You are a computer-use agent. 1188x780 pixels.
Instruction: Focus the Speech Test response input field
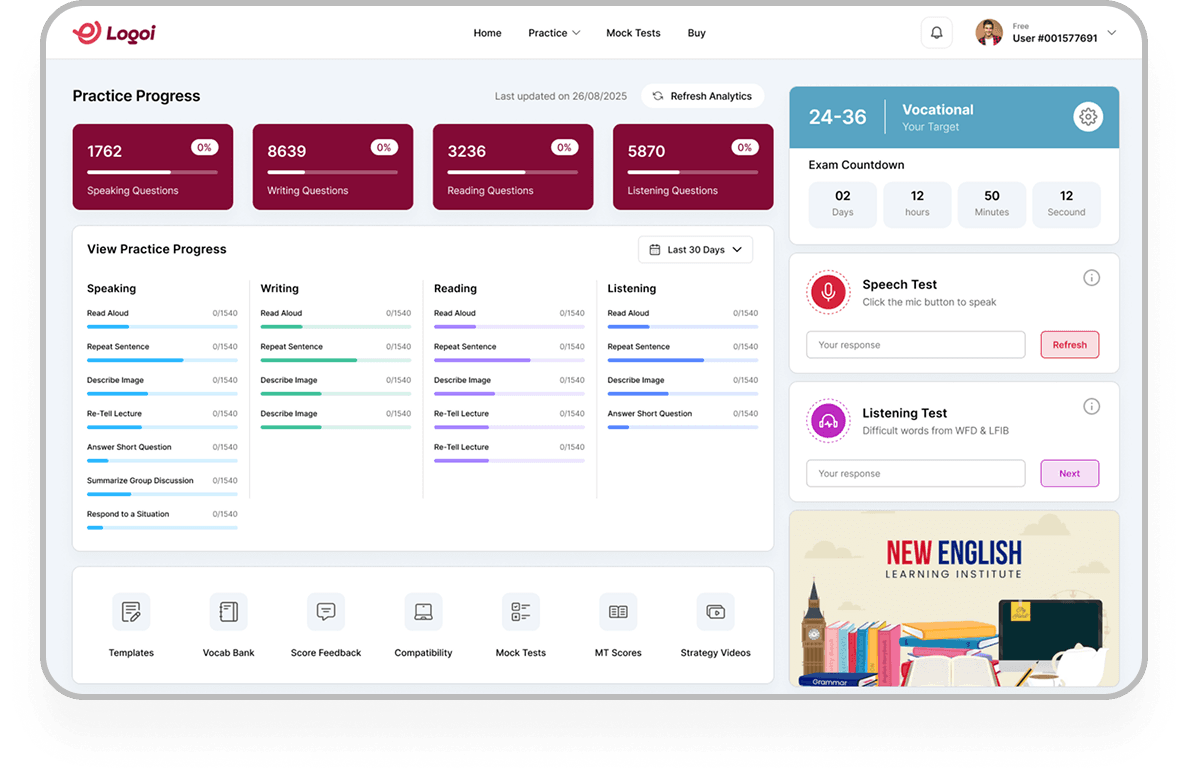pyautogui.click(x=915, y=345)
